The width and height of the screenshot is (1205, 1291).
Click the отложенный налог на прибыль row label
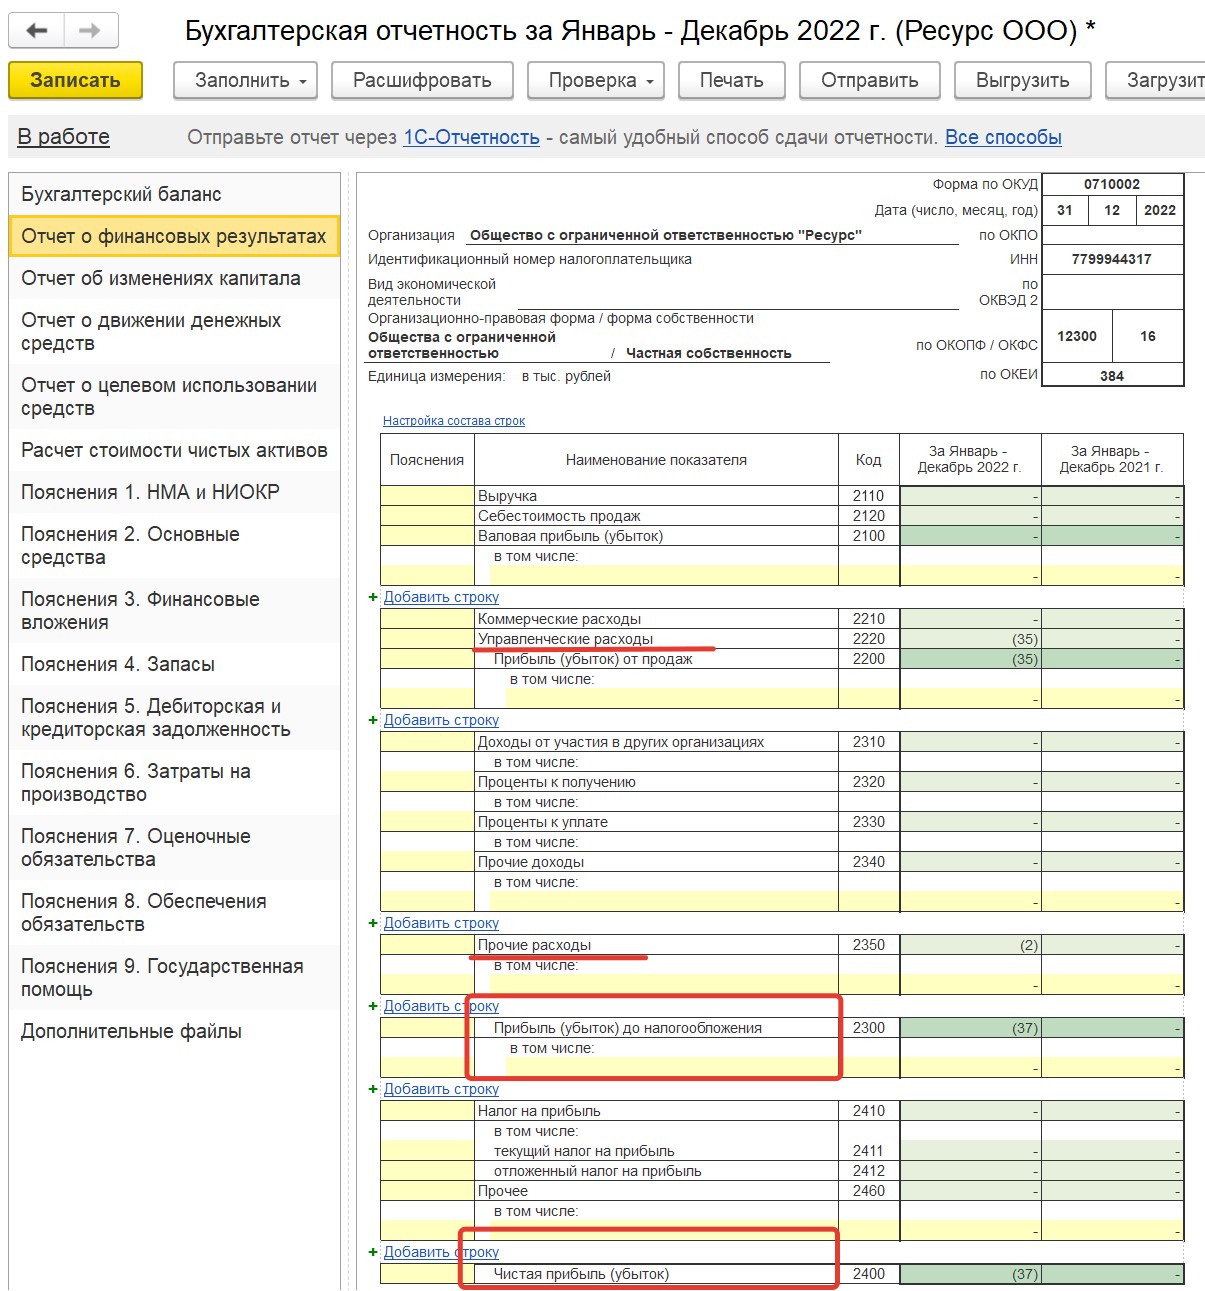pos(598,1171)
